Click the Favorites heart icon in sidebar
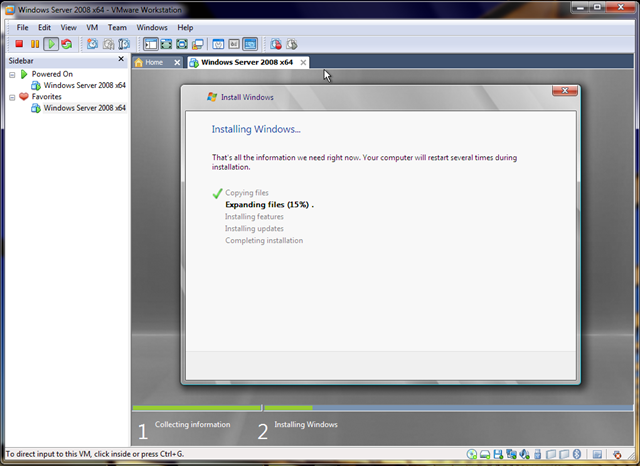The image size is (640, 466). point(24,96)
